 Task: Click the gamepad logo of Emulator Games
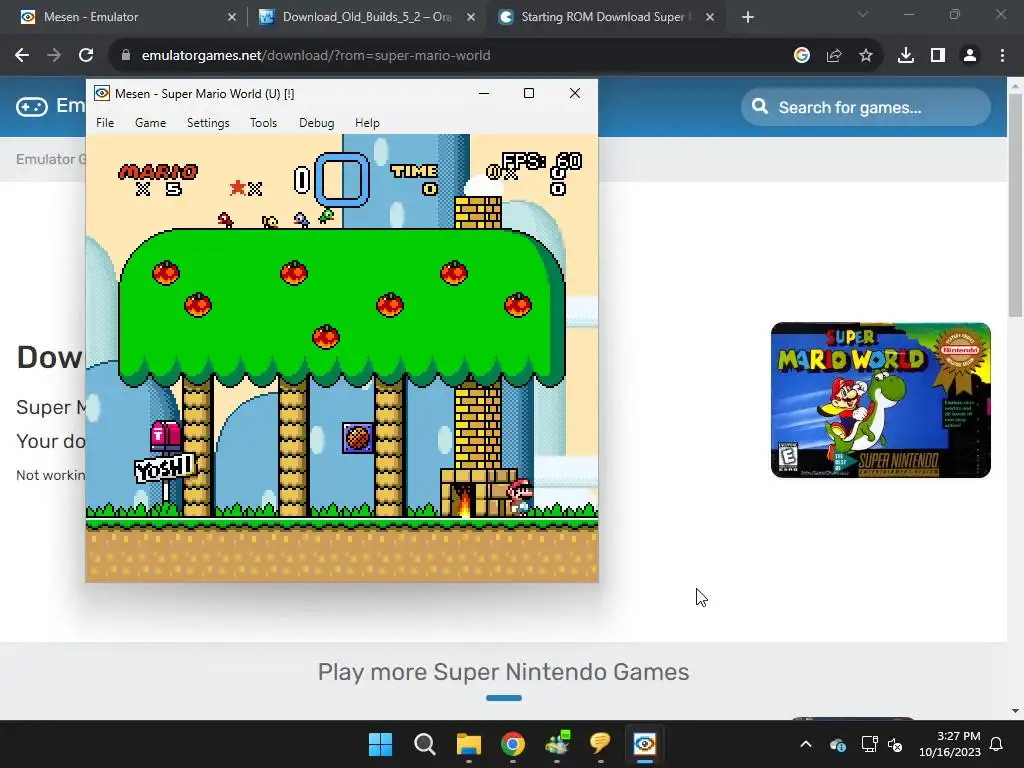click(x=32, y=106)
